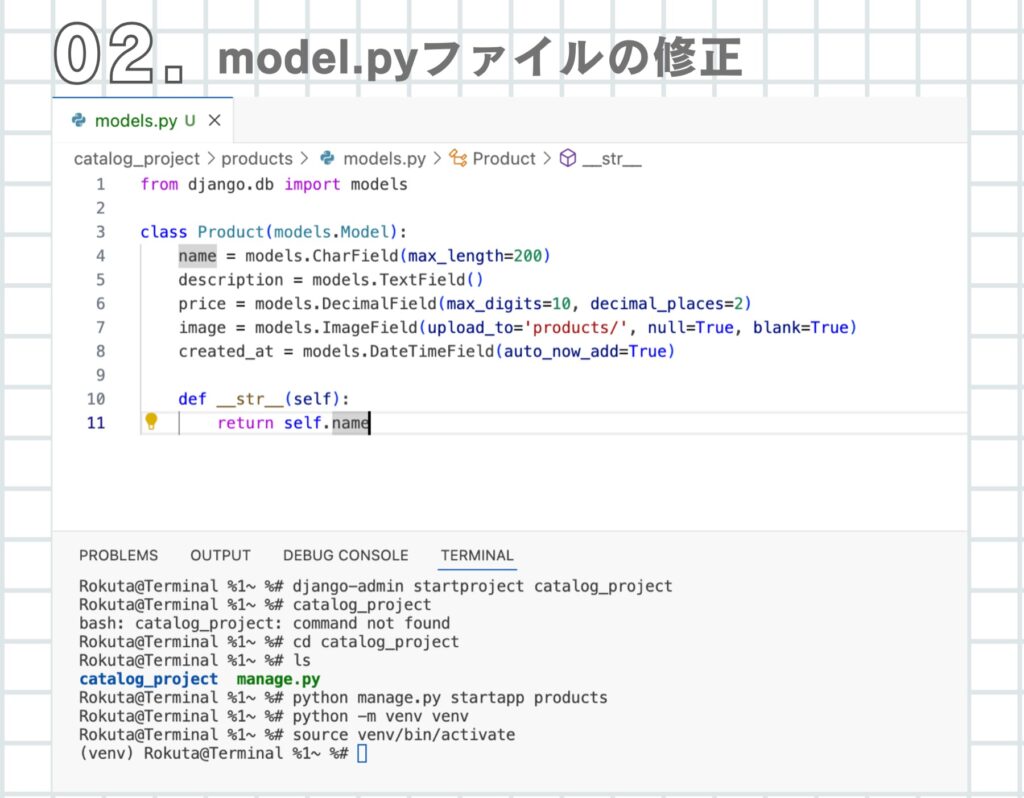Select the models.py tab title
Viewport: 1024px width, 798px height.
(x=136, y=121)
